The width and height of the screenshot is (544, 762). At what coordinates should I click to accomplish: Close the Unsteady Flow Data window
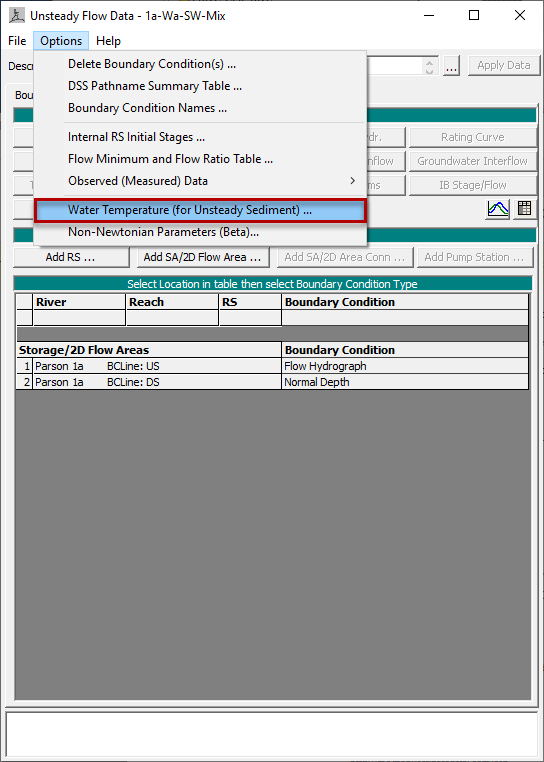pyautogui.click(x=520, y=16)
